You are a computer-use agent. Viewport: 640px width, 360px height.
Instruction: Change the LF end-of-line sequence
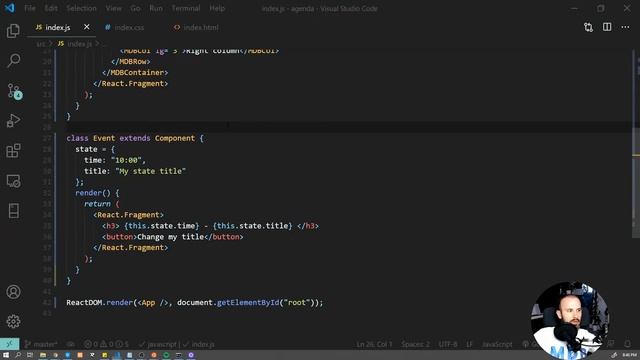[469, 344]
